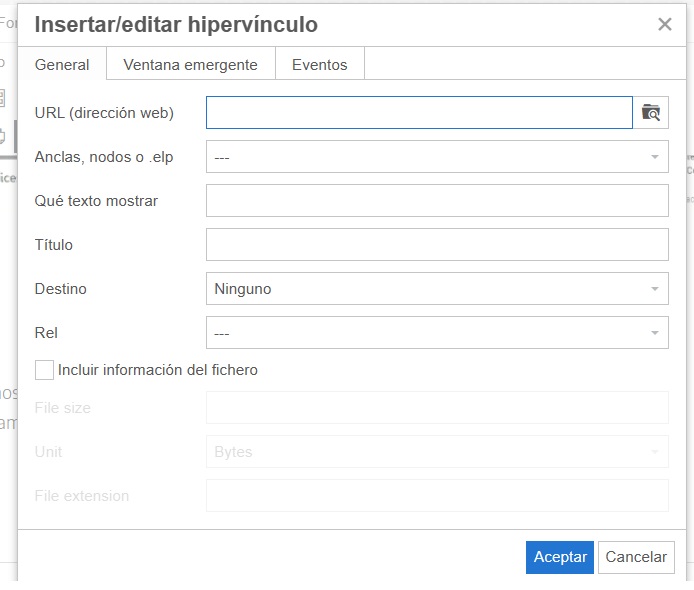Close the Insertar/editar hipervínculo dialog
The image size is (694, 590).
pos(665,25)
